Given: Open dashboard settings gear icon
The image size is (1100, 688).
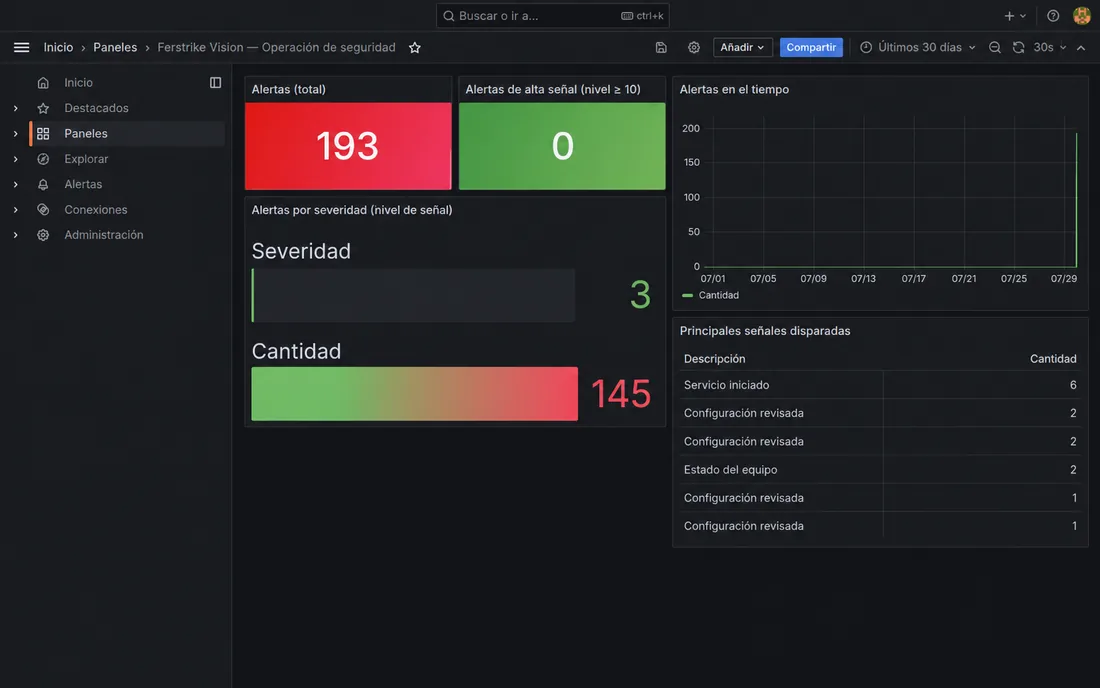Looking at the screenshot, I should pos(693,47).
